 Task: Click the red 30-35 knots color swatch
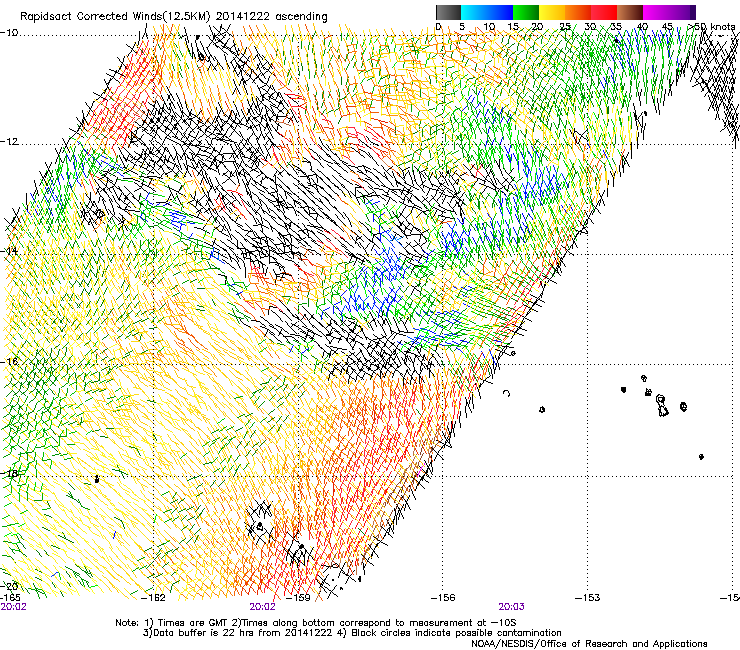coord(604,12)
